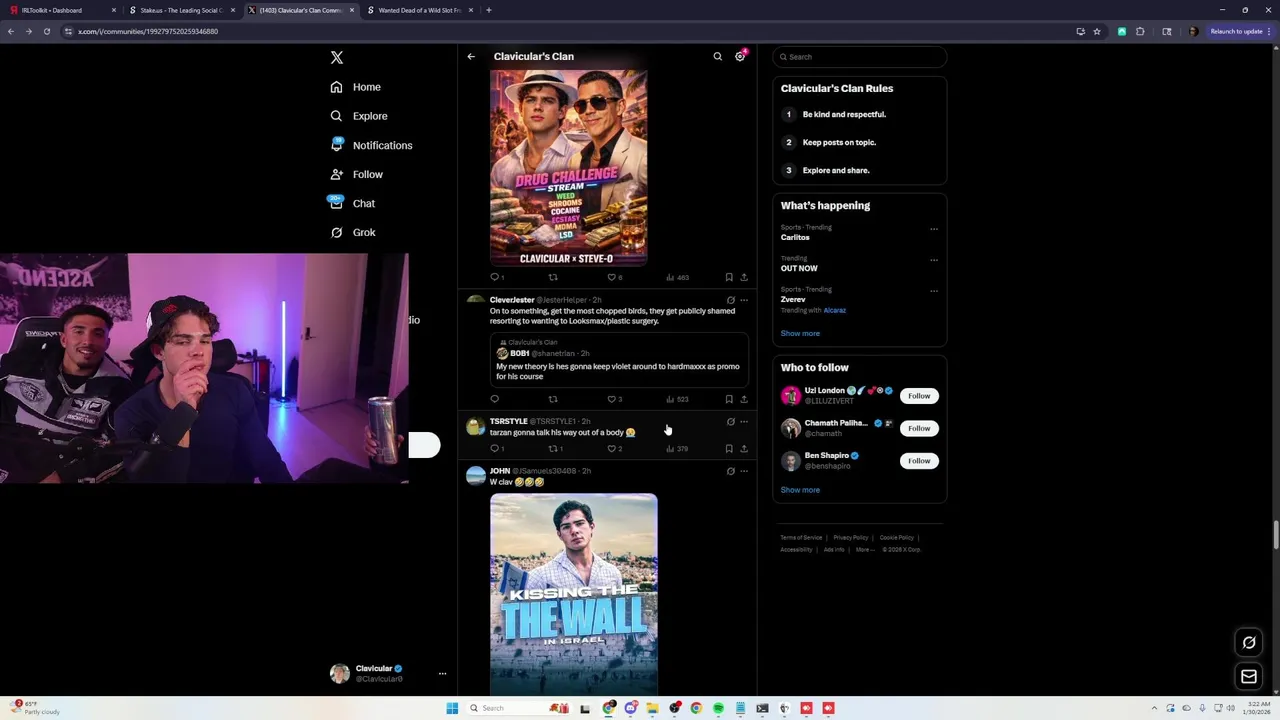The image size is (1280, 720).
Task: Open more options on JOHN's post
Action: pos(744,471)
